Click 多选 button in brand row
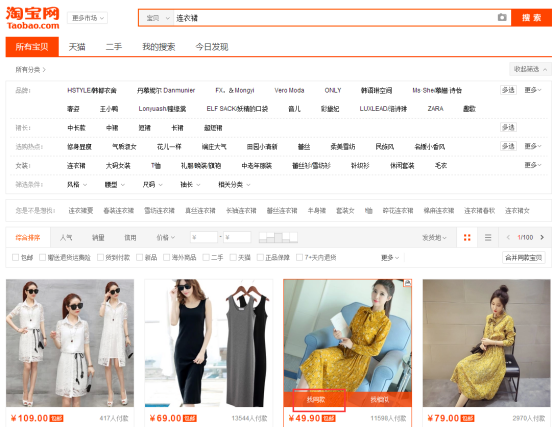554x428 pixels. (x=508, y=90)
